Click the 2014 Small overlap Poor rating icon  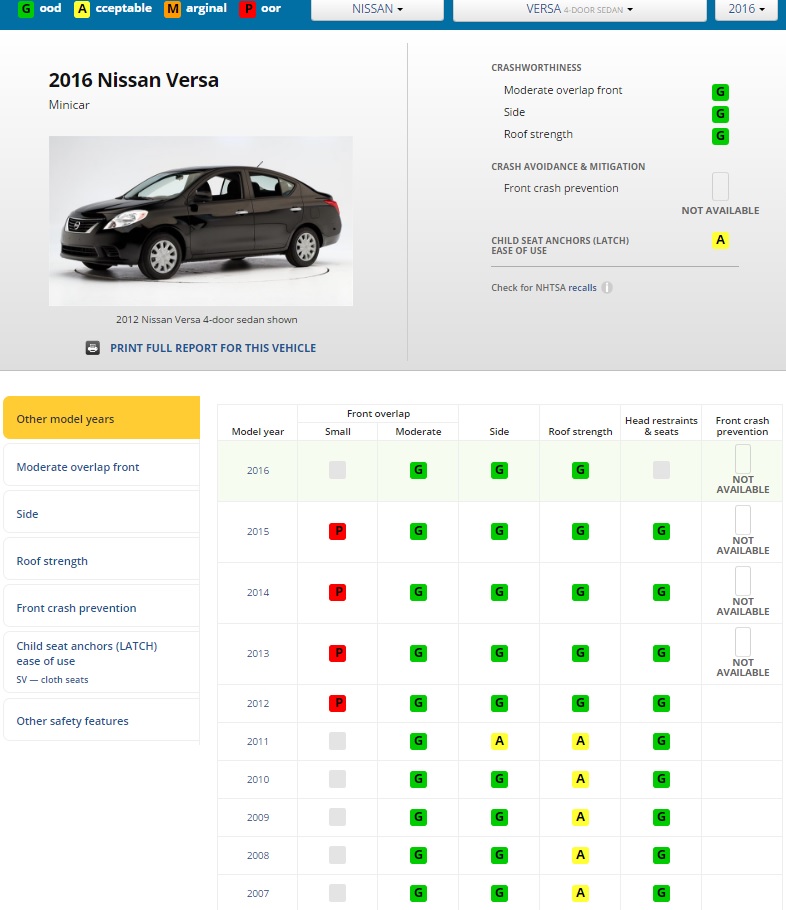pyautogui.click(x=337, y=592)
